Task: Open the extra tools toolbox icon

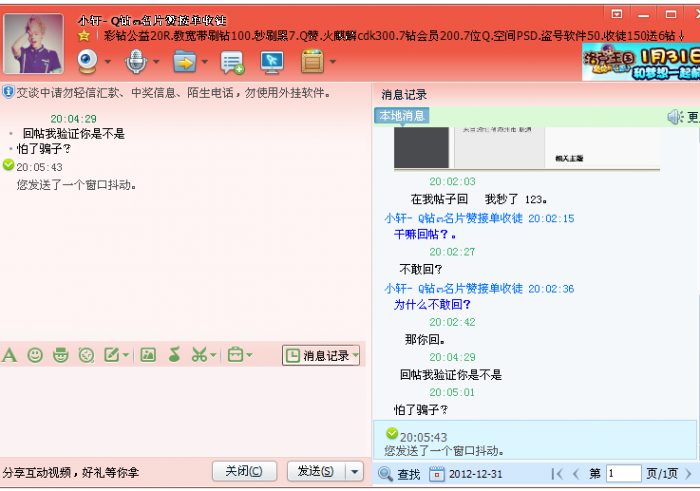Action: click(235, 355)
